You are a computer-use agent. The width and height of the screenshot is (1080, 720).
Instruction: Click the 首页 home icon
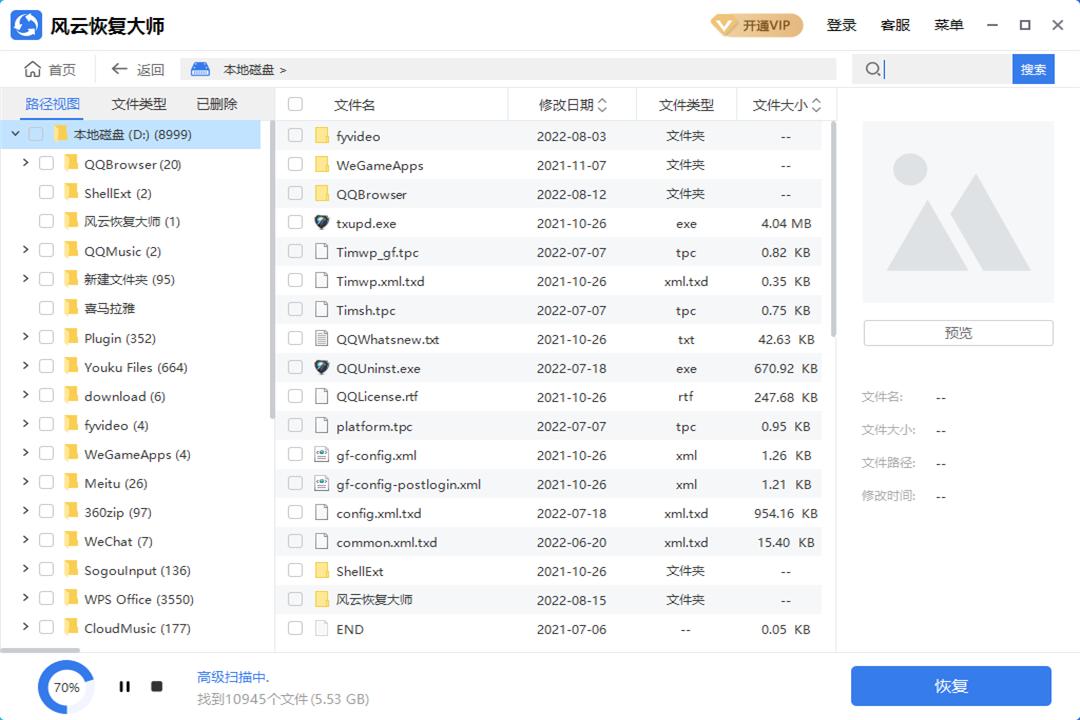(32, 68)
